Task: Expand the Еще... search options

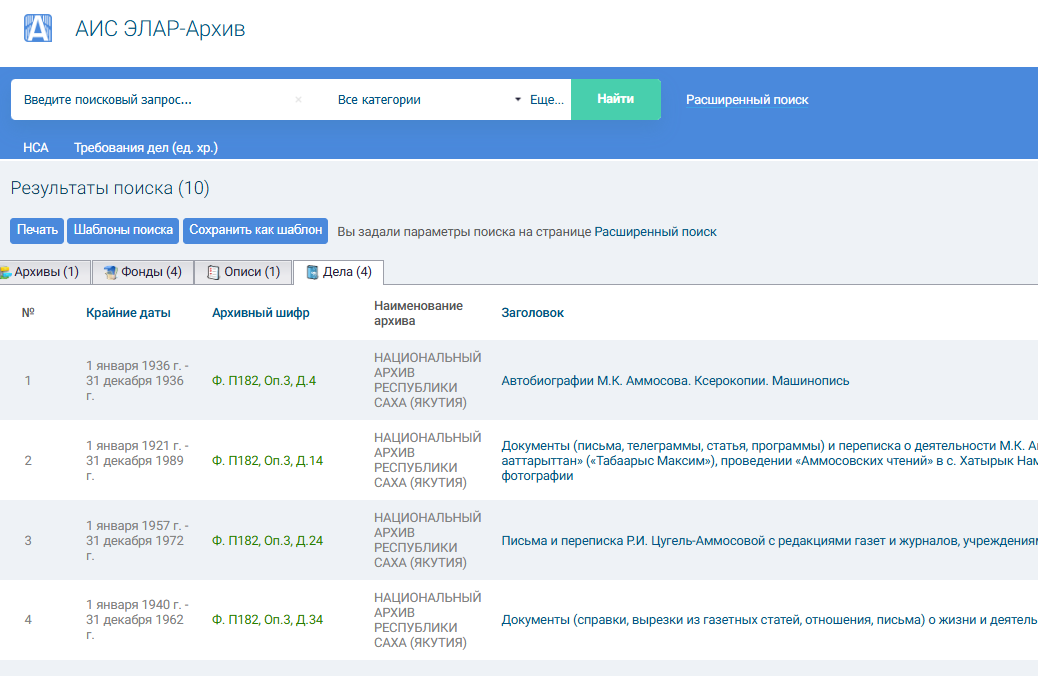Action: pyautogui.click(x=547, y=100)
